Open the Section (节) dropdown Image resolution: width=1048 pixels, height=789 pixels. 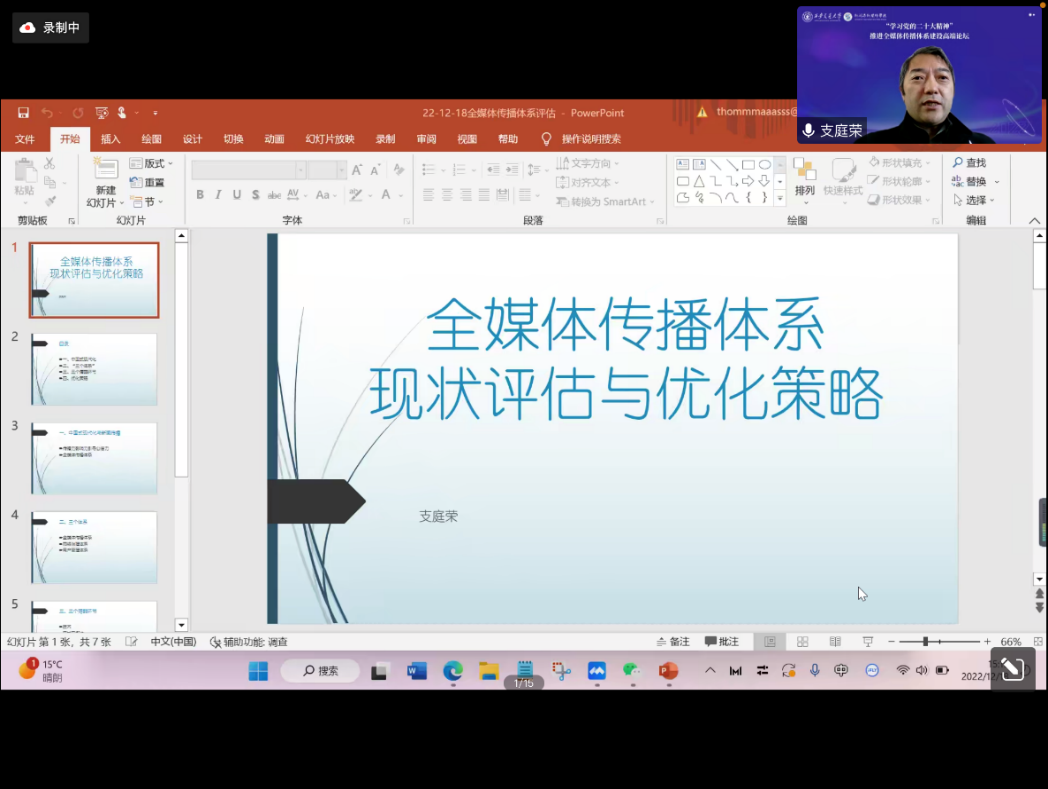[x=160, y=202]
